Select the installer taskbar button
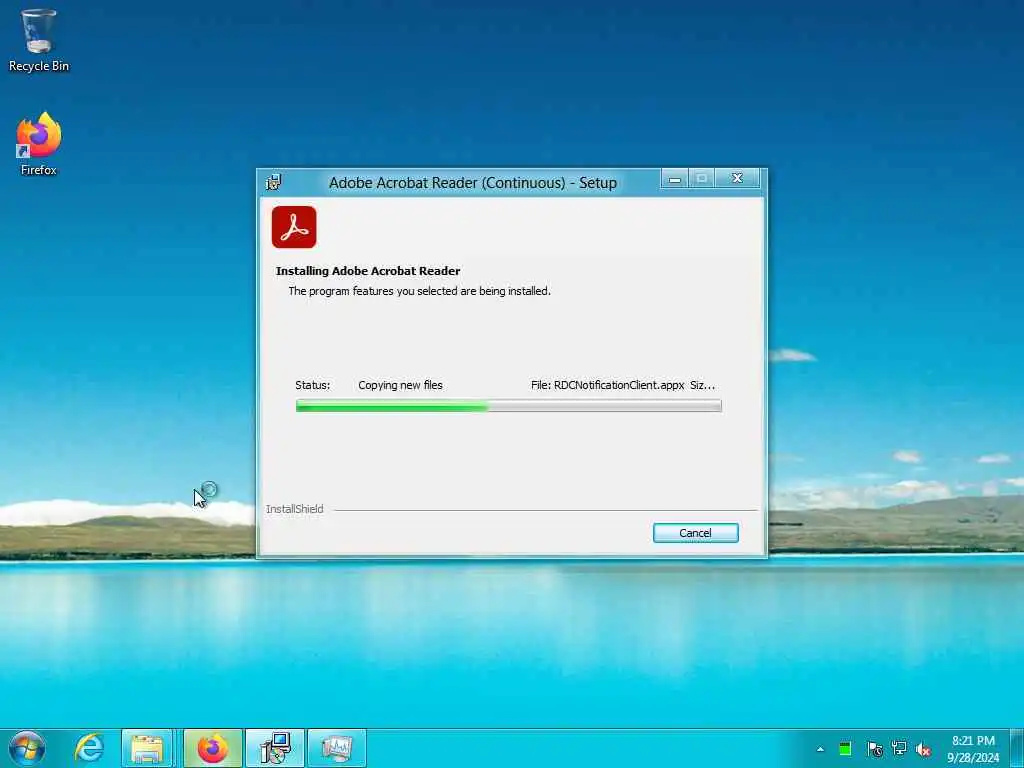Image resolution: width=1024 pixels, height=768 pixels. (x=275, y=748)
